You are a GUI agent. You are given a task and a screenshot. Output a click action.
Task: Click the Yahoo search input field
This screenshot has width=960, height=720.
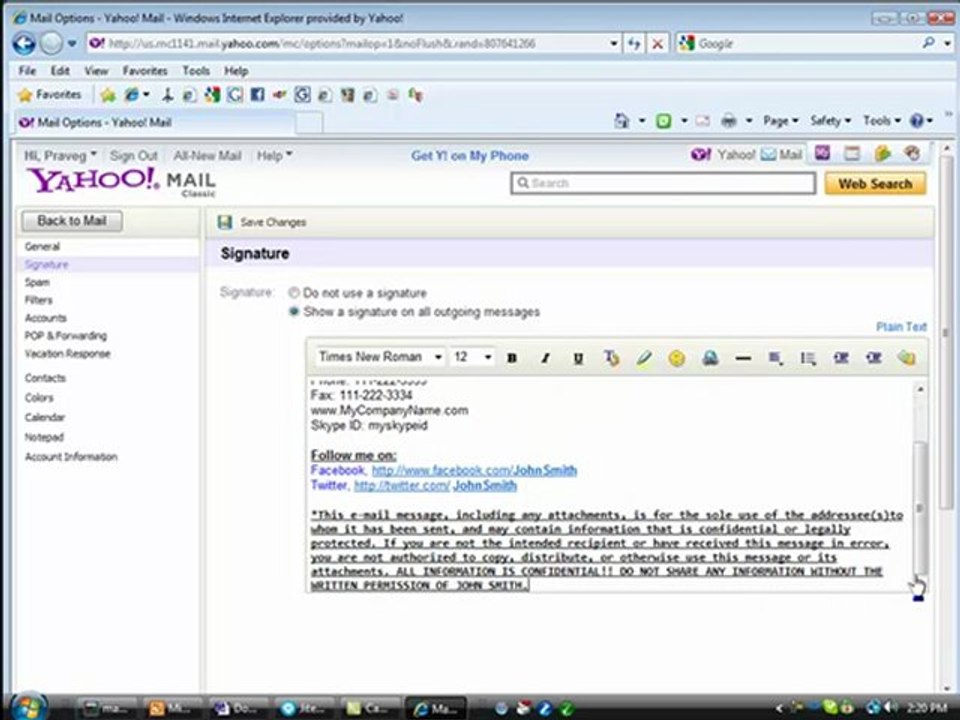coord(663,183)
